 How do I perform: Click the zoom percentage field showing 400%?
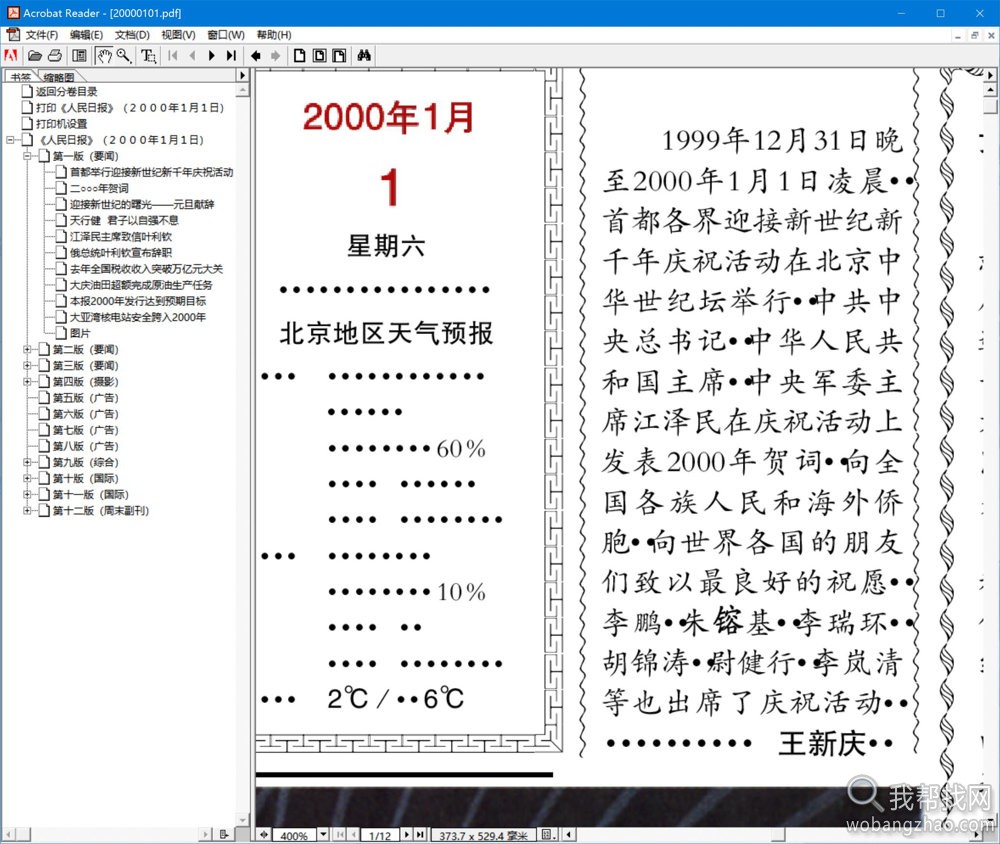(x=294, y=835)
